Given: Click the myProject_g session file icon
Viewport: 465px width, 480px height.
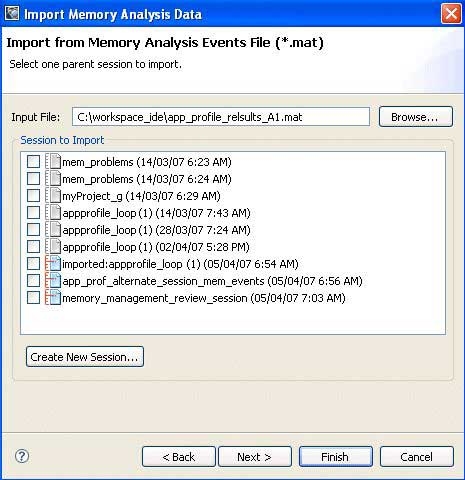Looking at the screenshot, I should (x=53, y=195).
